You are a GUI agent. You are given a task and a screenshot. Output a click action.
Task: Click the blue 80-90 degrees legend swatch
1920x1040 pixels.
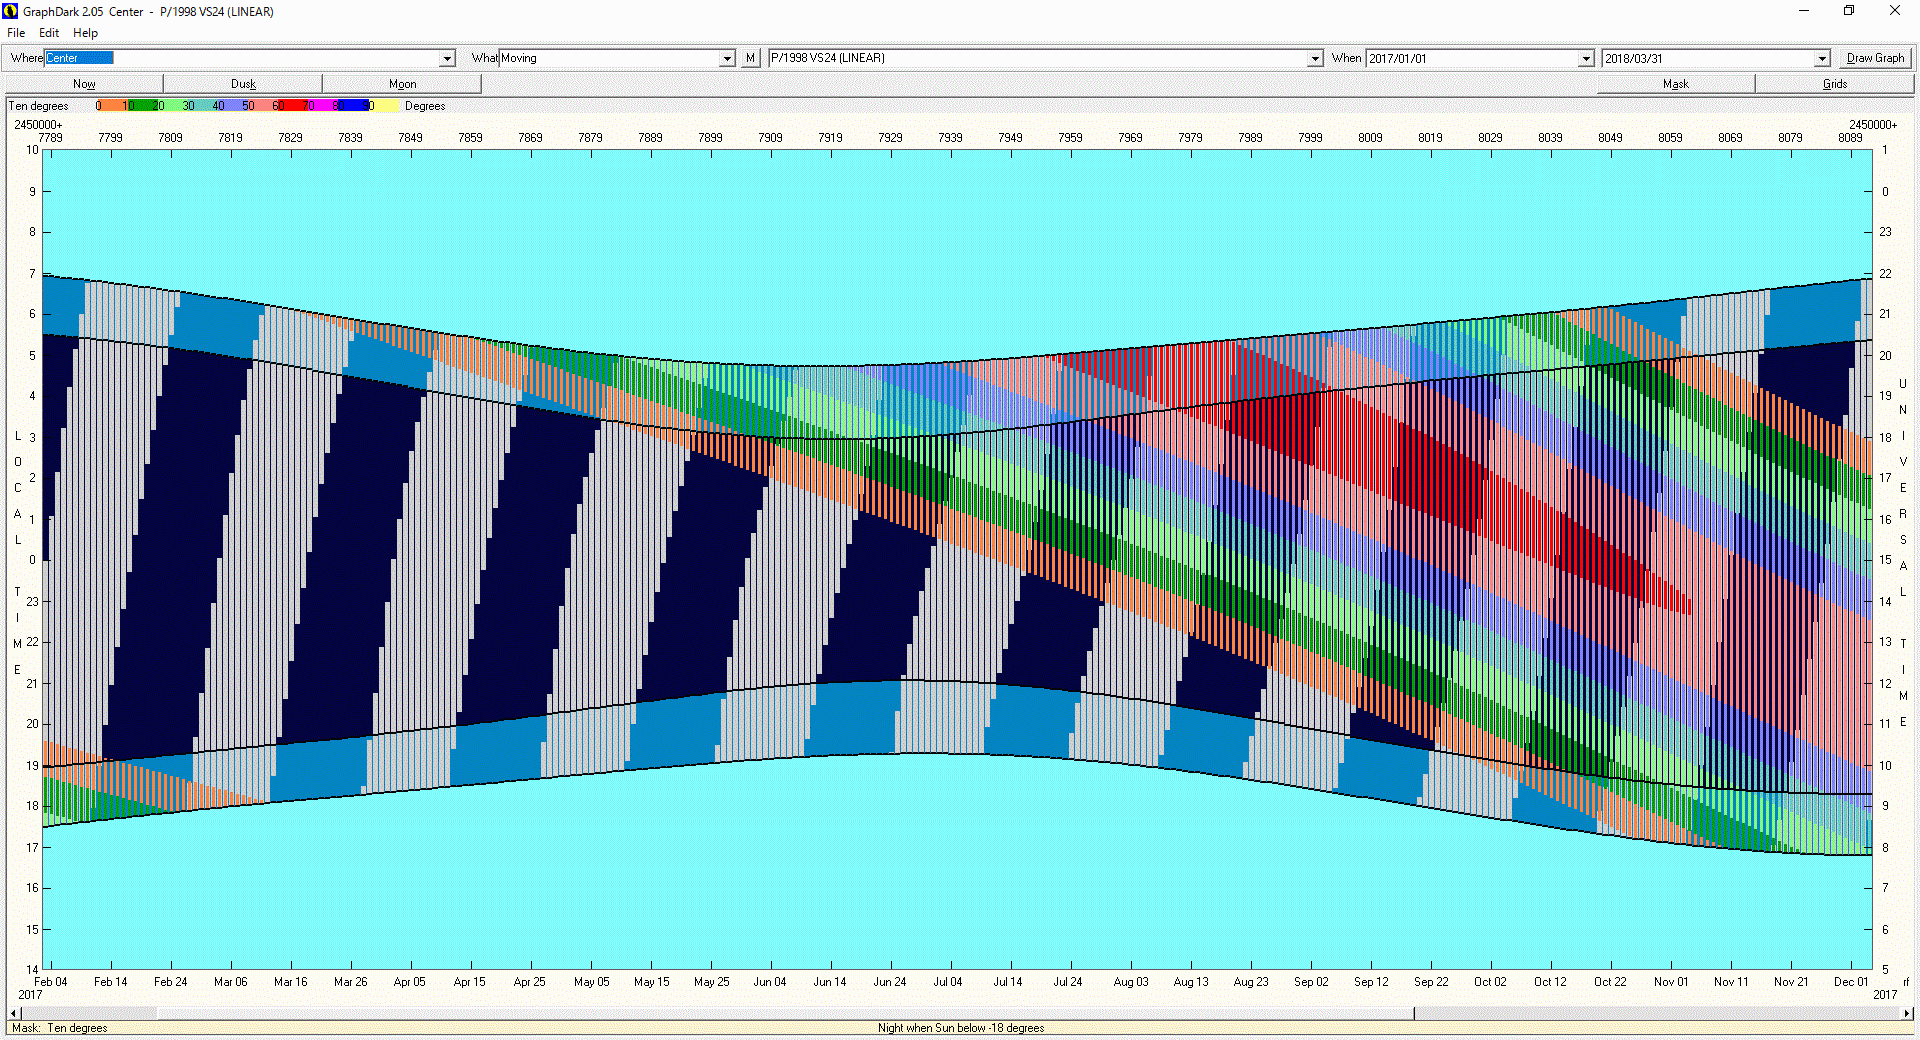click(354, 106)
